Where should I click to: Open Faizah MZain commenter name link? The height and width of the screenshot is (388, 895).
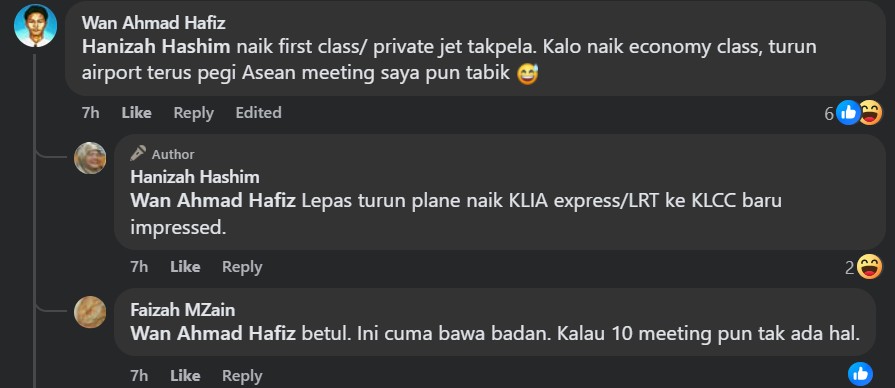183,309
